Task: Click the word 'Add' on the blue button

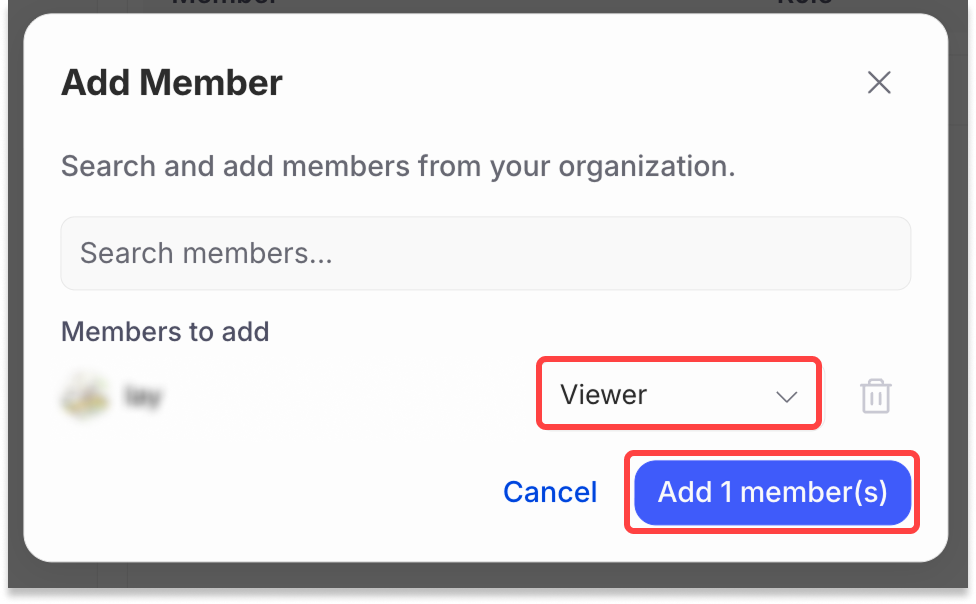Action: click(685, 492)
